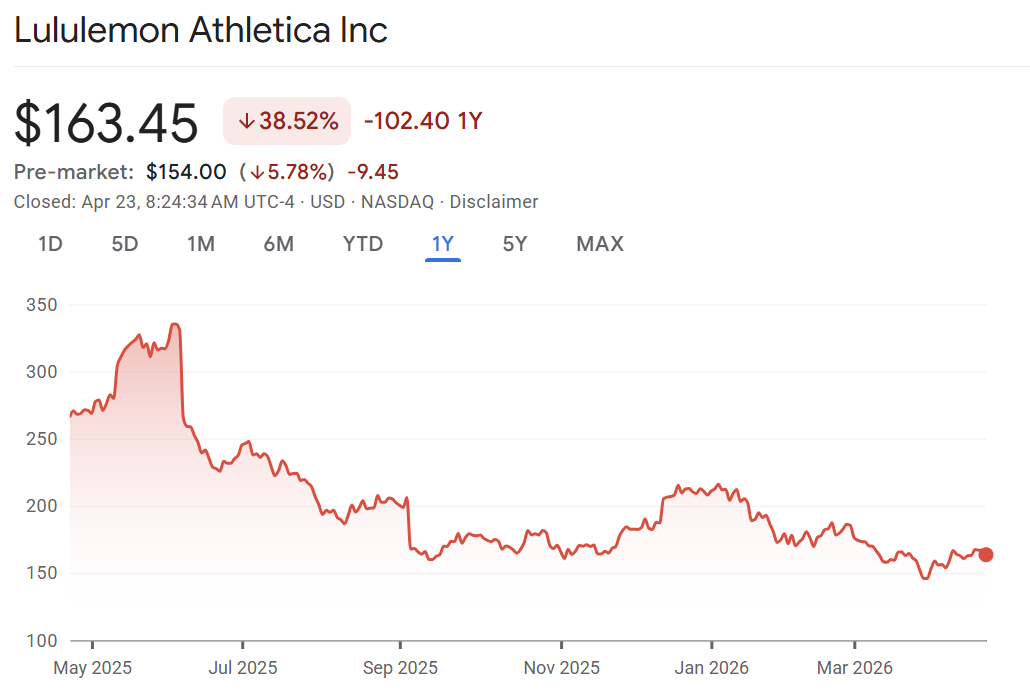
Task: Select the YTD range tab
Action: [x=363, y=243]
